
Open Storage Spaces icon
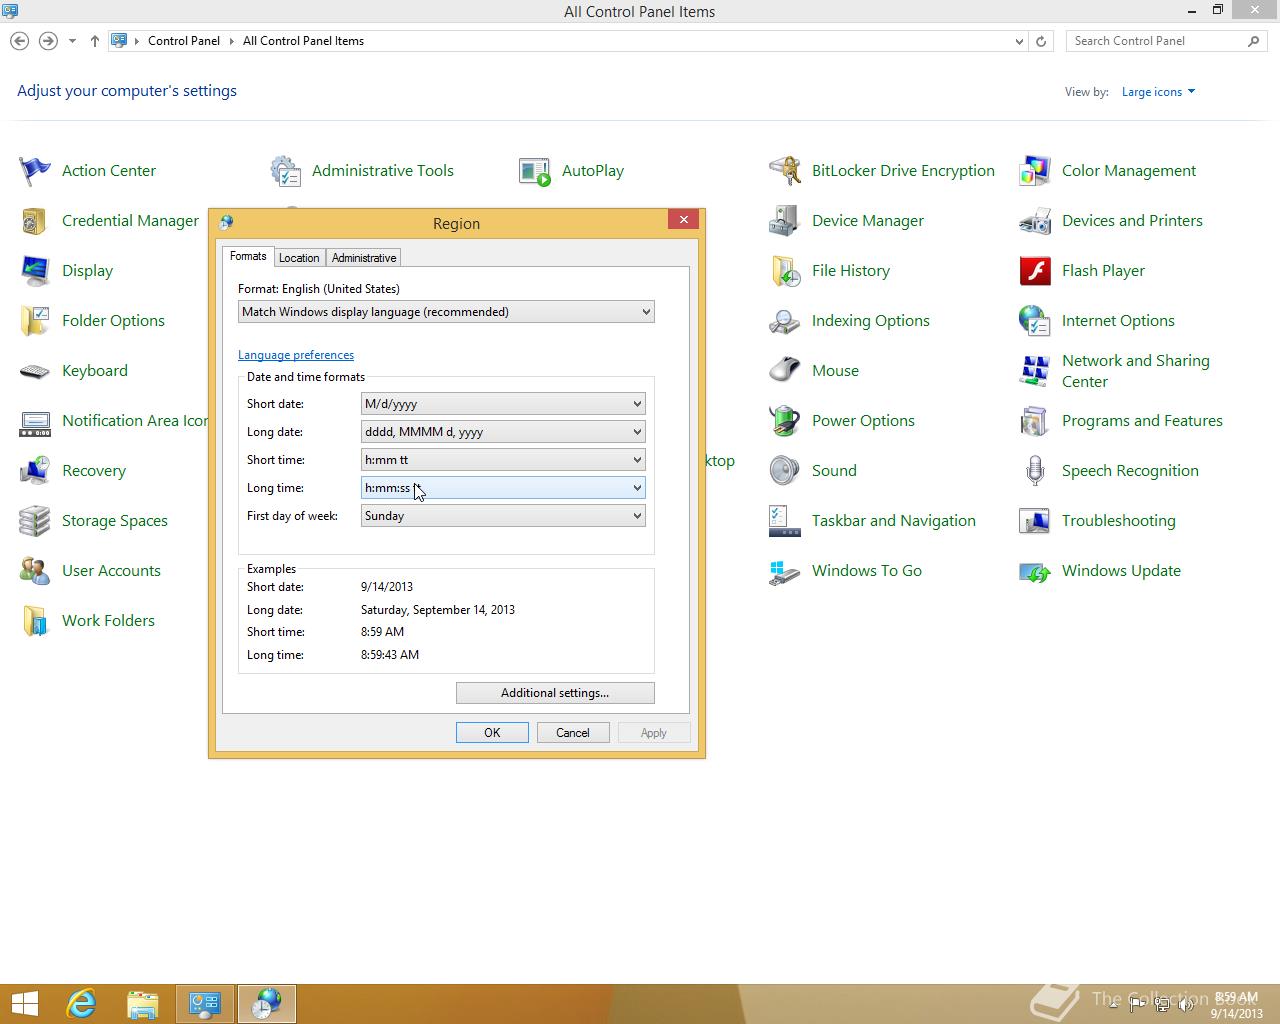tap(35, 521)
